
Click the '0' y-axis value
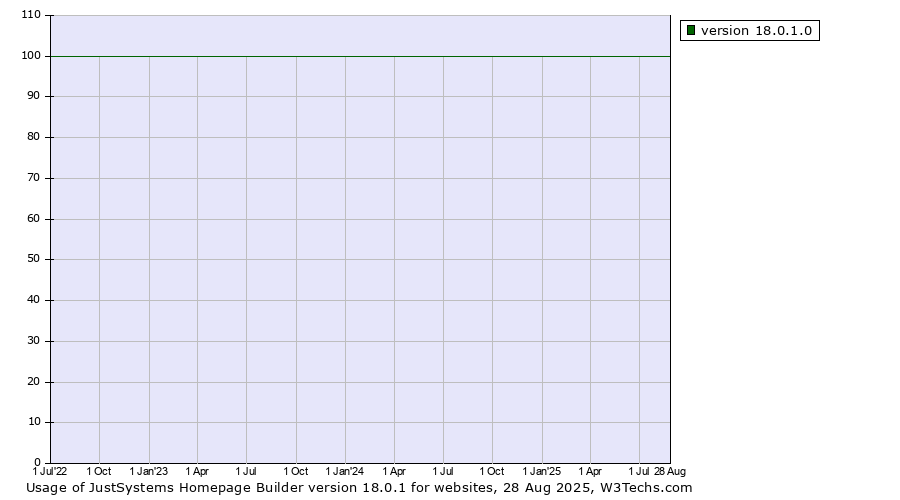pyautogui.click(x=37, y=463)
